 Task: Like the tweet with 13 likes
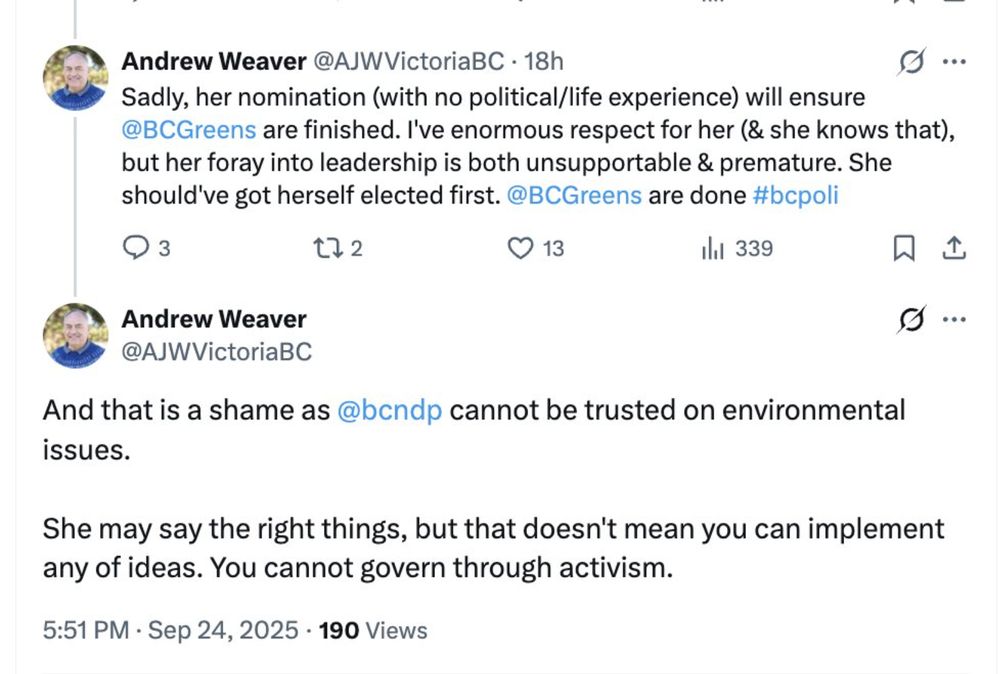pyautogui.click(x=521, y=248)
